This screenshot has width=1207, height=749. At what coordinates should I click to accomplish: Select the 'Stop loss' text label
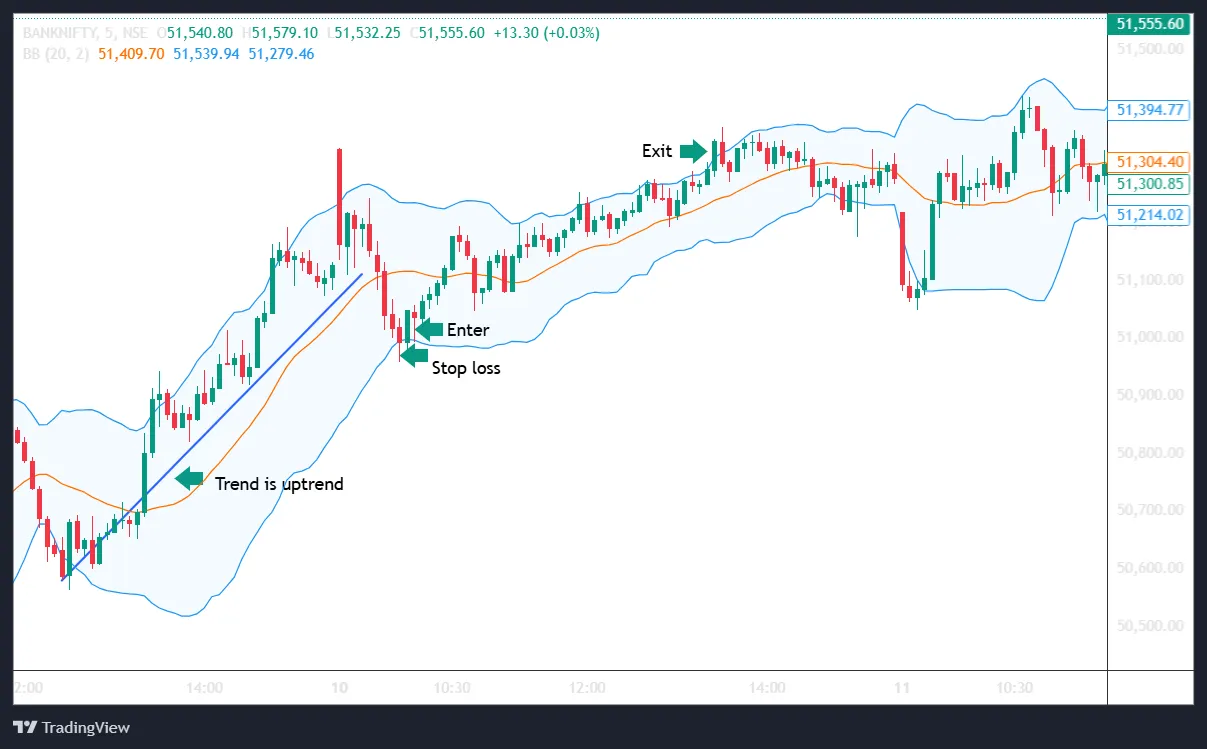[x=466, y=368]
